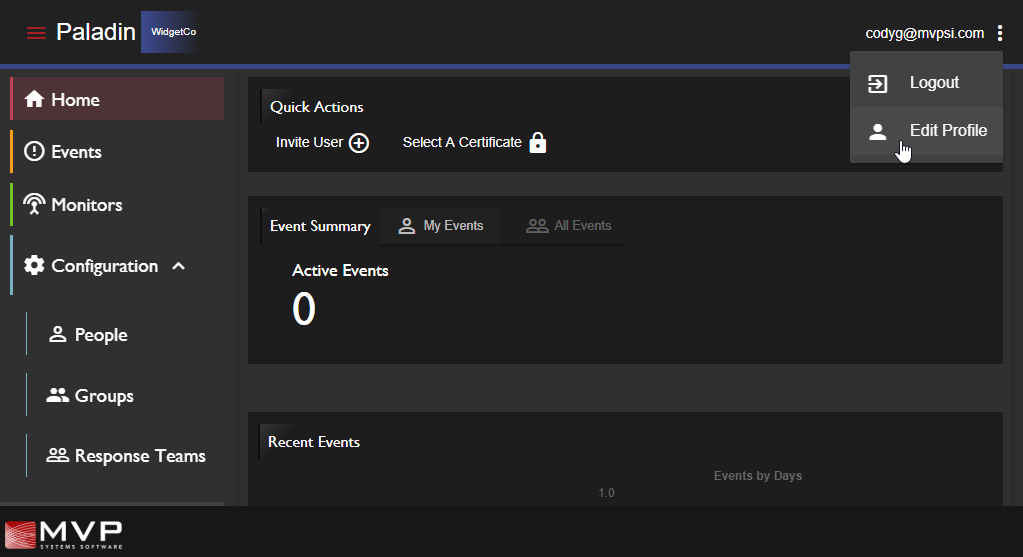Click the three-dot user menu icon
This screenshot has width=1023, height=557.
tap(999, 33)
